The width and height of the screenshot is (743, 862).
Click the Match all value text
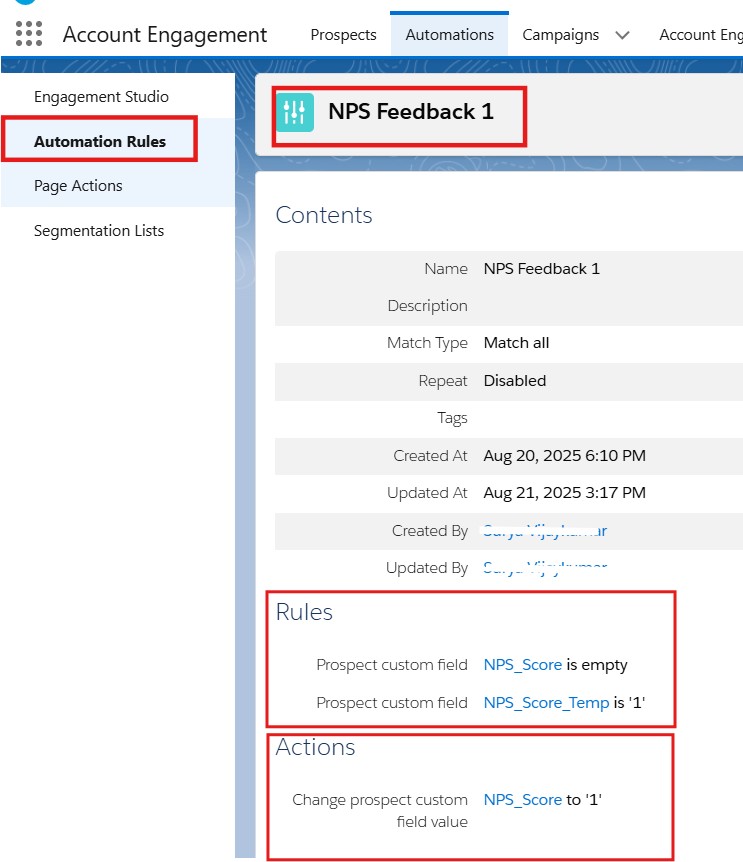tap(516, 343)
